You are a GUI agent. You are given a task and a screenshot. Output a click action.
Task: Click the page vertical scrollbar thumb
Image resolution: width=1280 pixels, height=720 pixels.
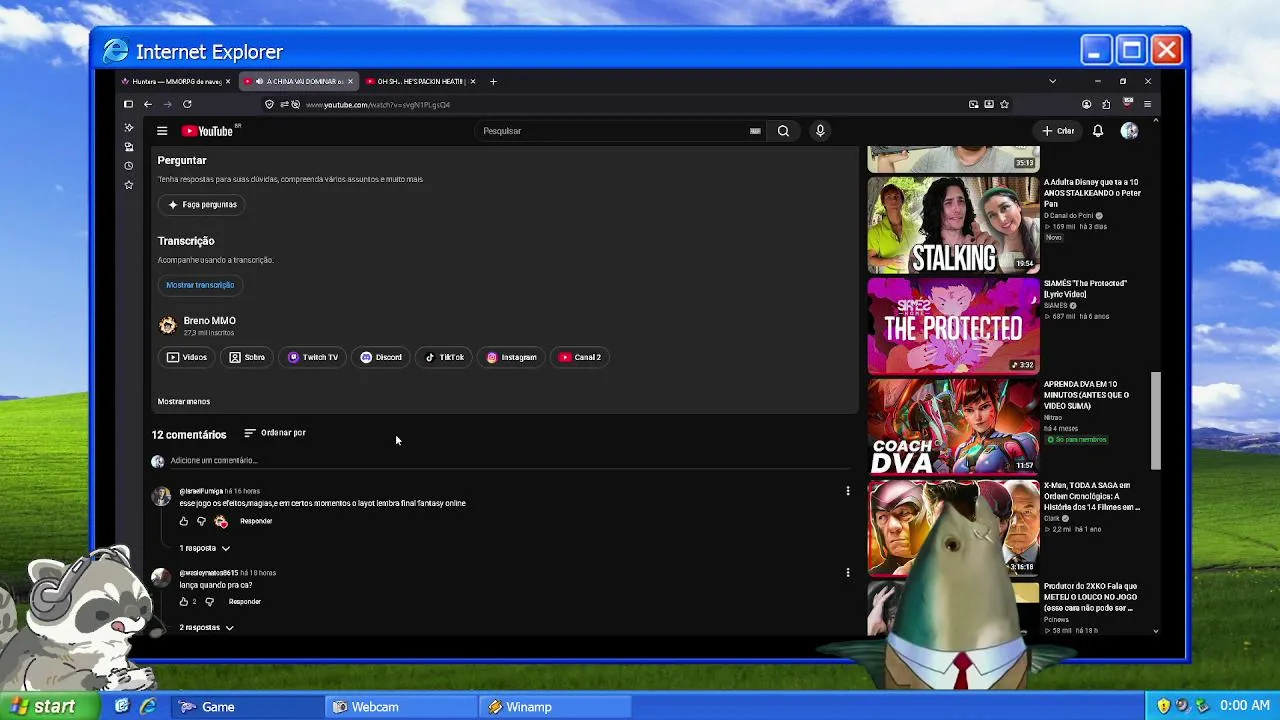[x=1156, y=421]
